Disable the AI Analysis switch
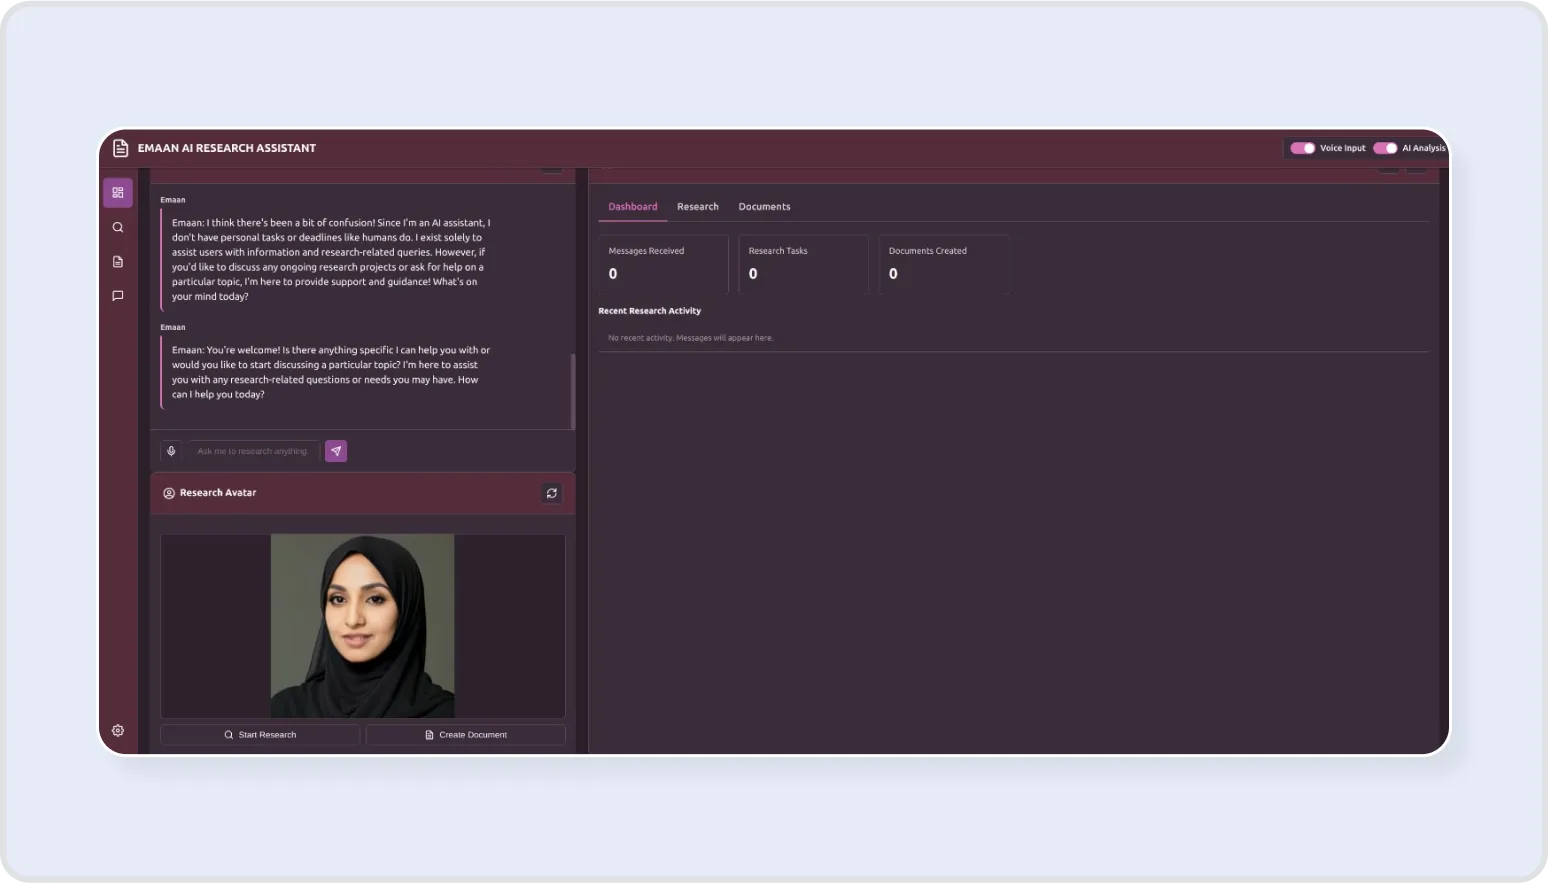The width and height of the screenshot is (1548, 883). tap(1384, 148)
